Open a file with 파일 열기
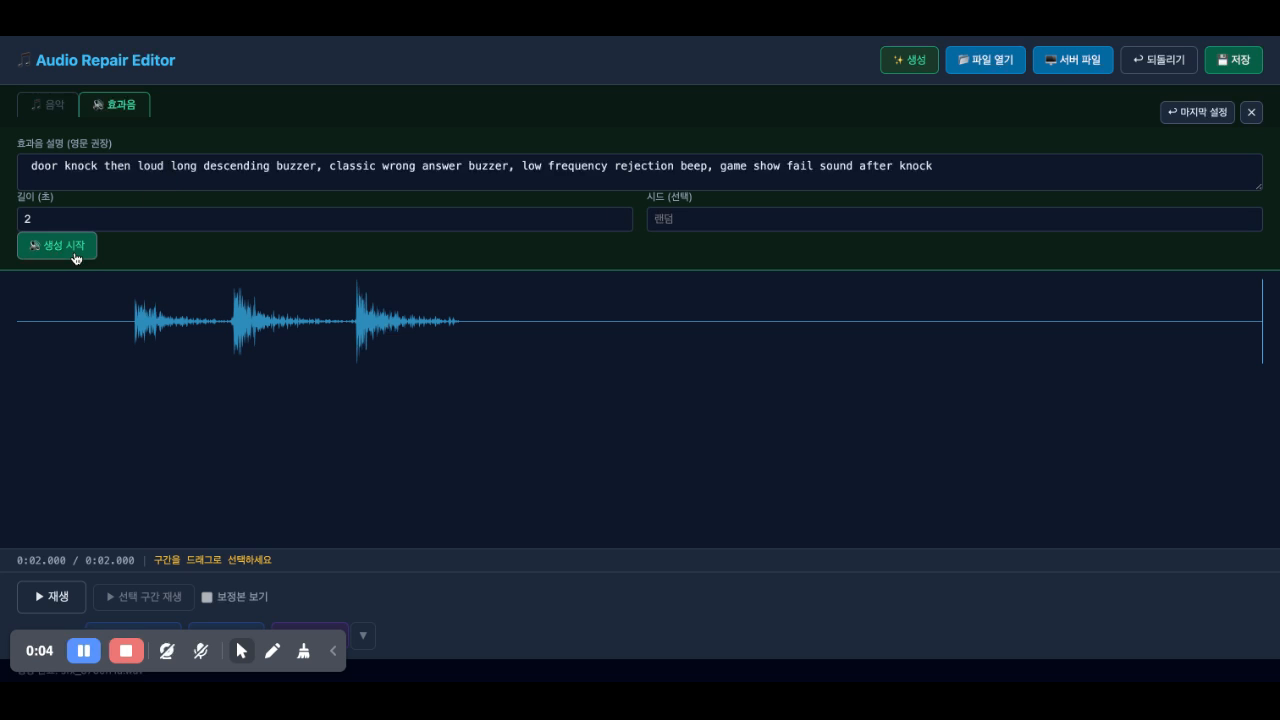The width and height of the screenshot is (1280, 720). pyautogui.click(x=985, y=60)
